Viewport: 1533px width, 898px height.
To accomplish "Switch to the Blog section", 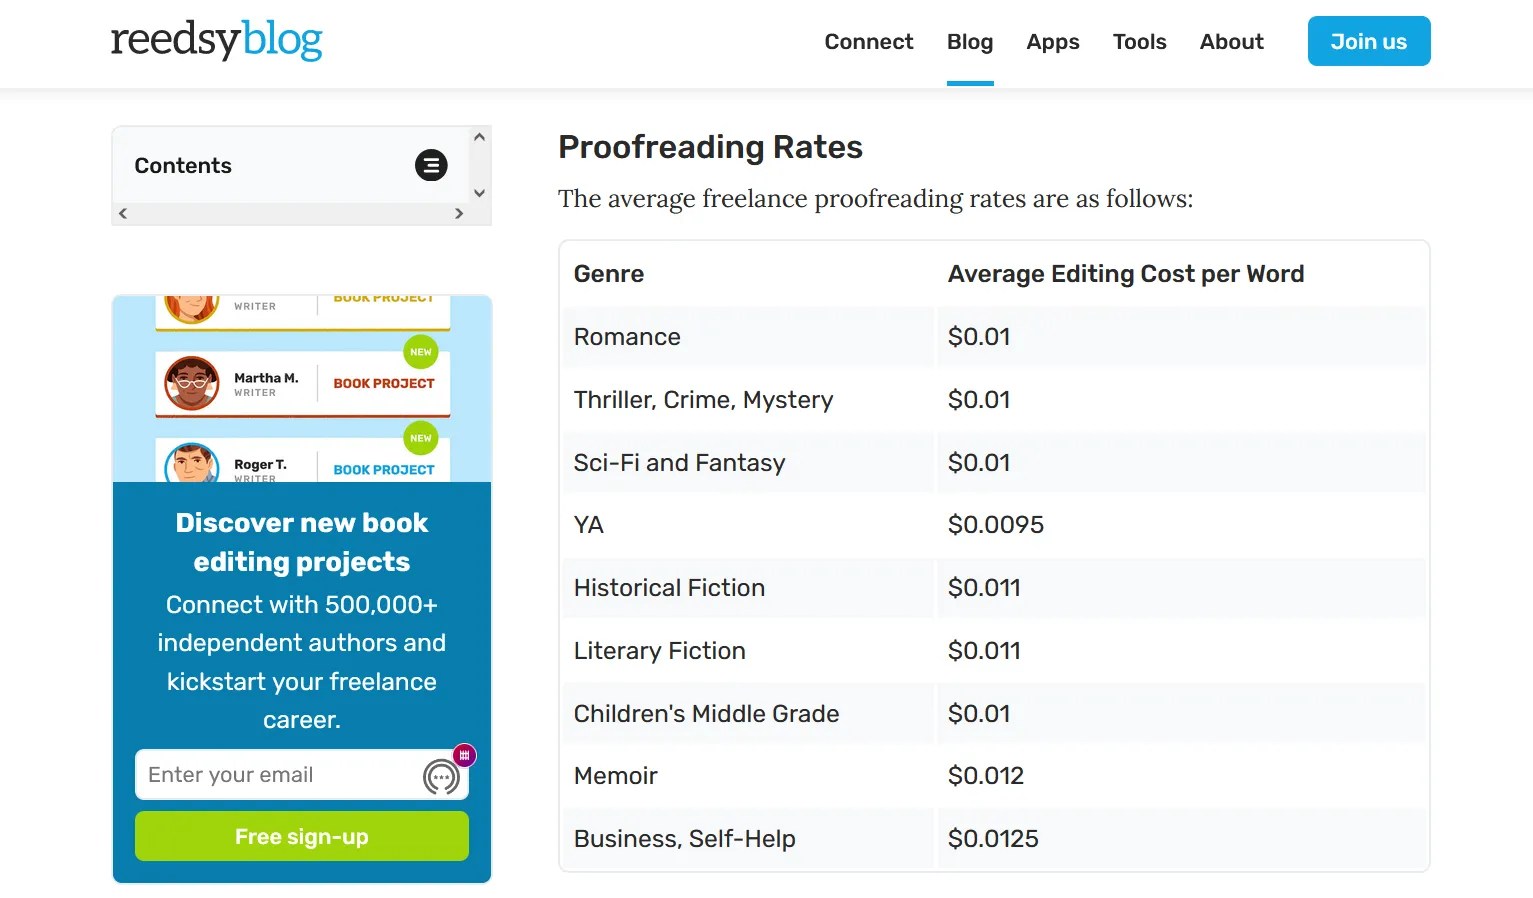I will (x=969, y=41).
